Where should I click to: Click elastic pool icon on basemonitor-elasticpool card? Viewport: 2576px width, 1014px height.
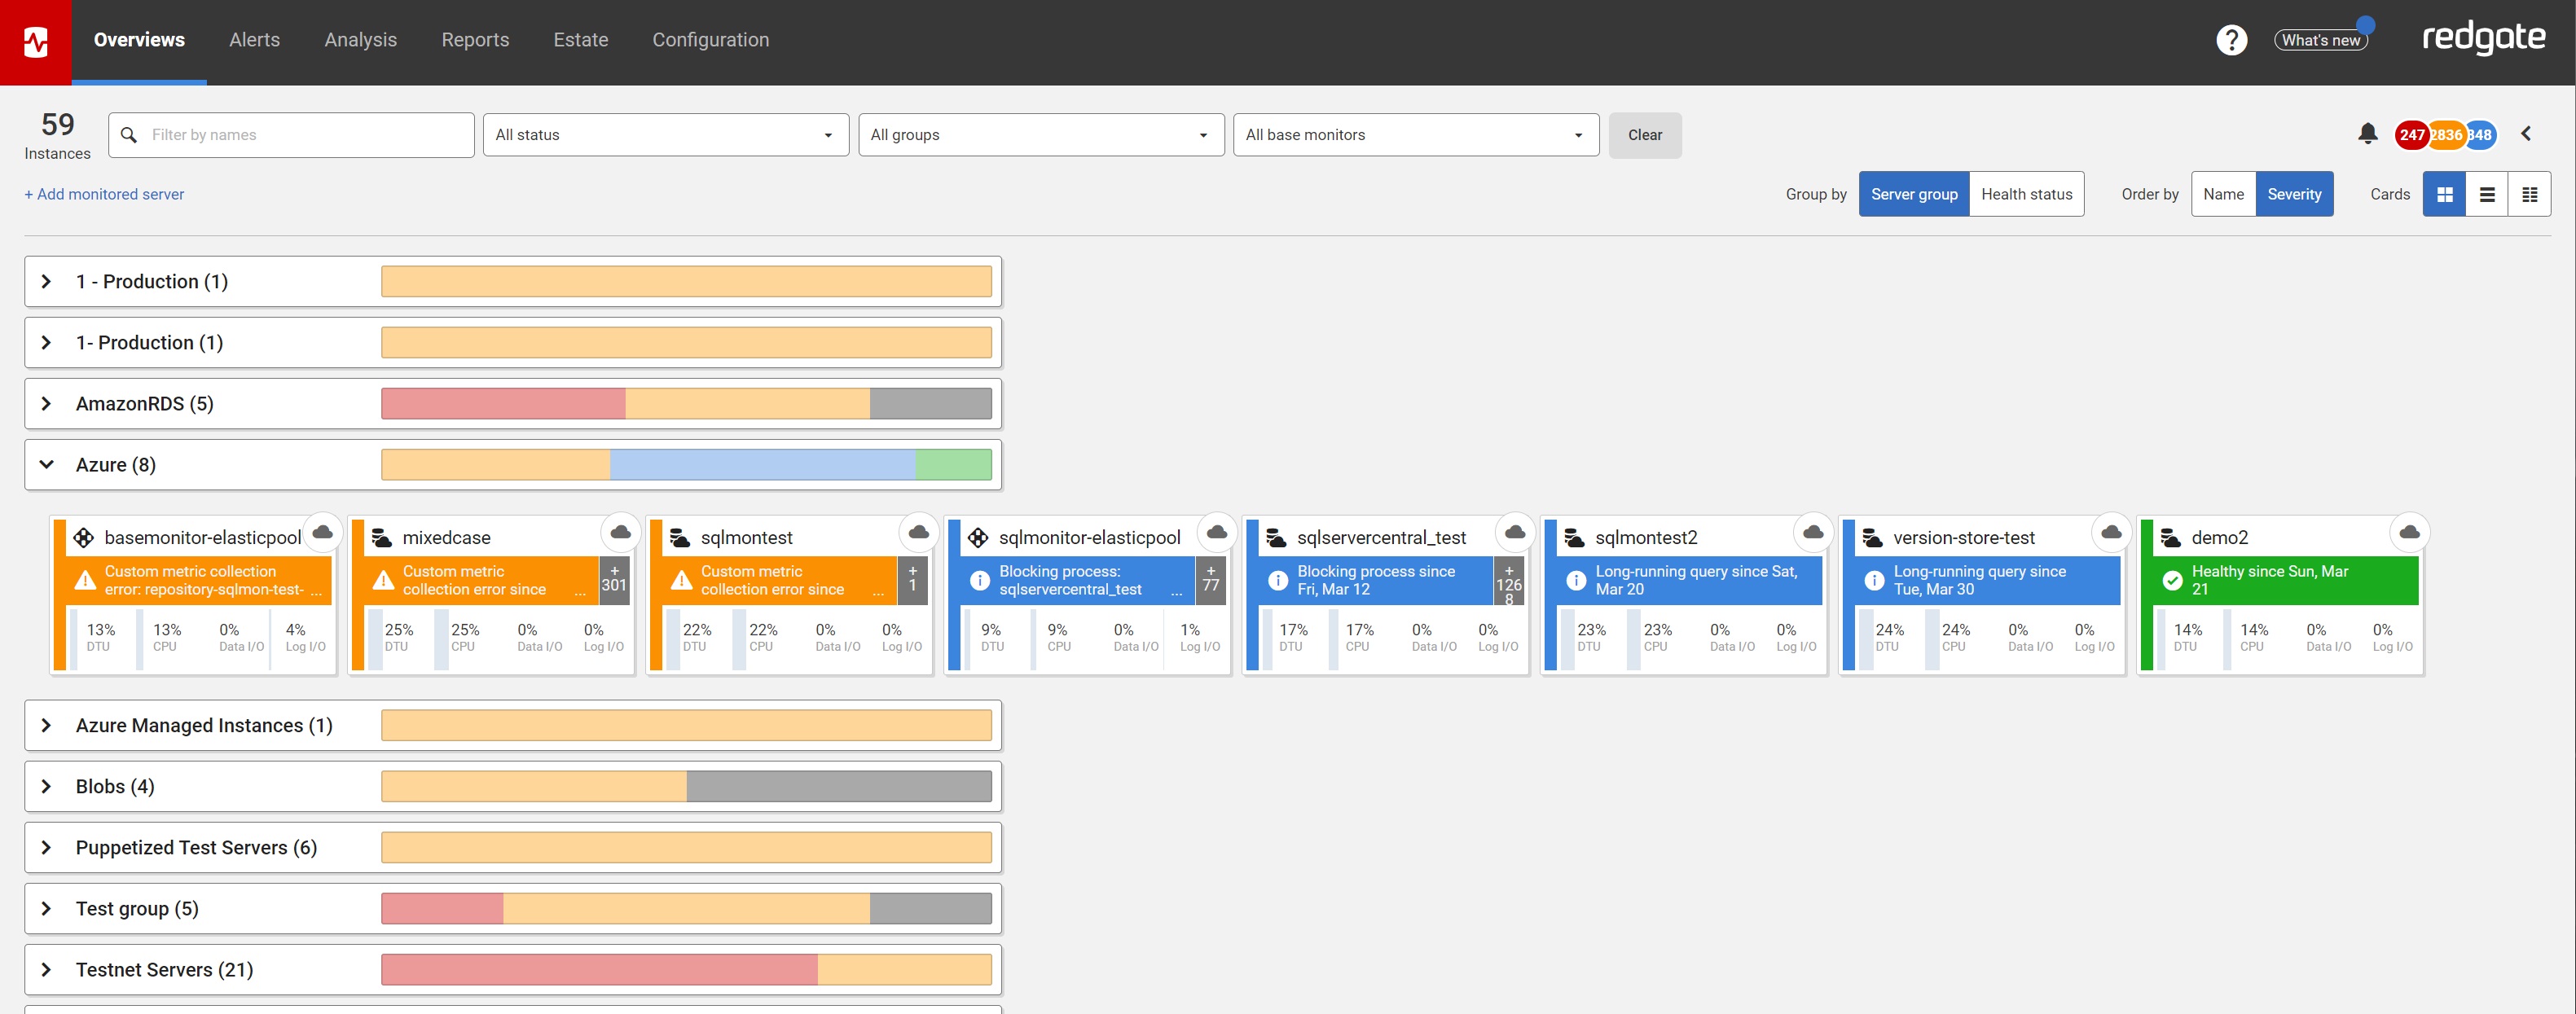[84, 538]
